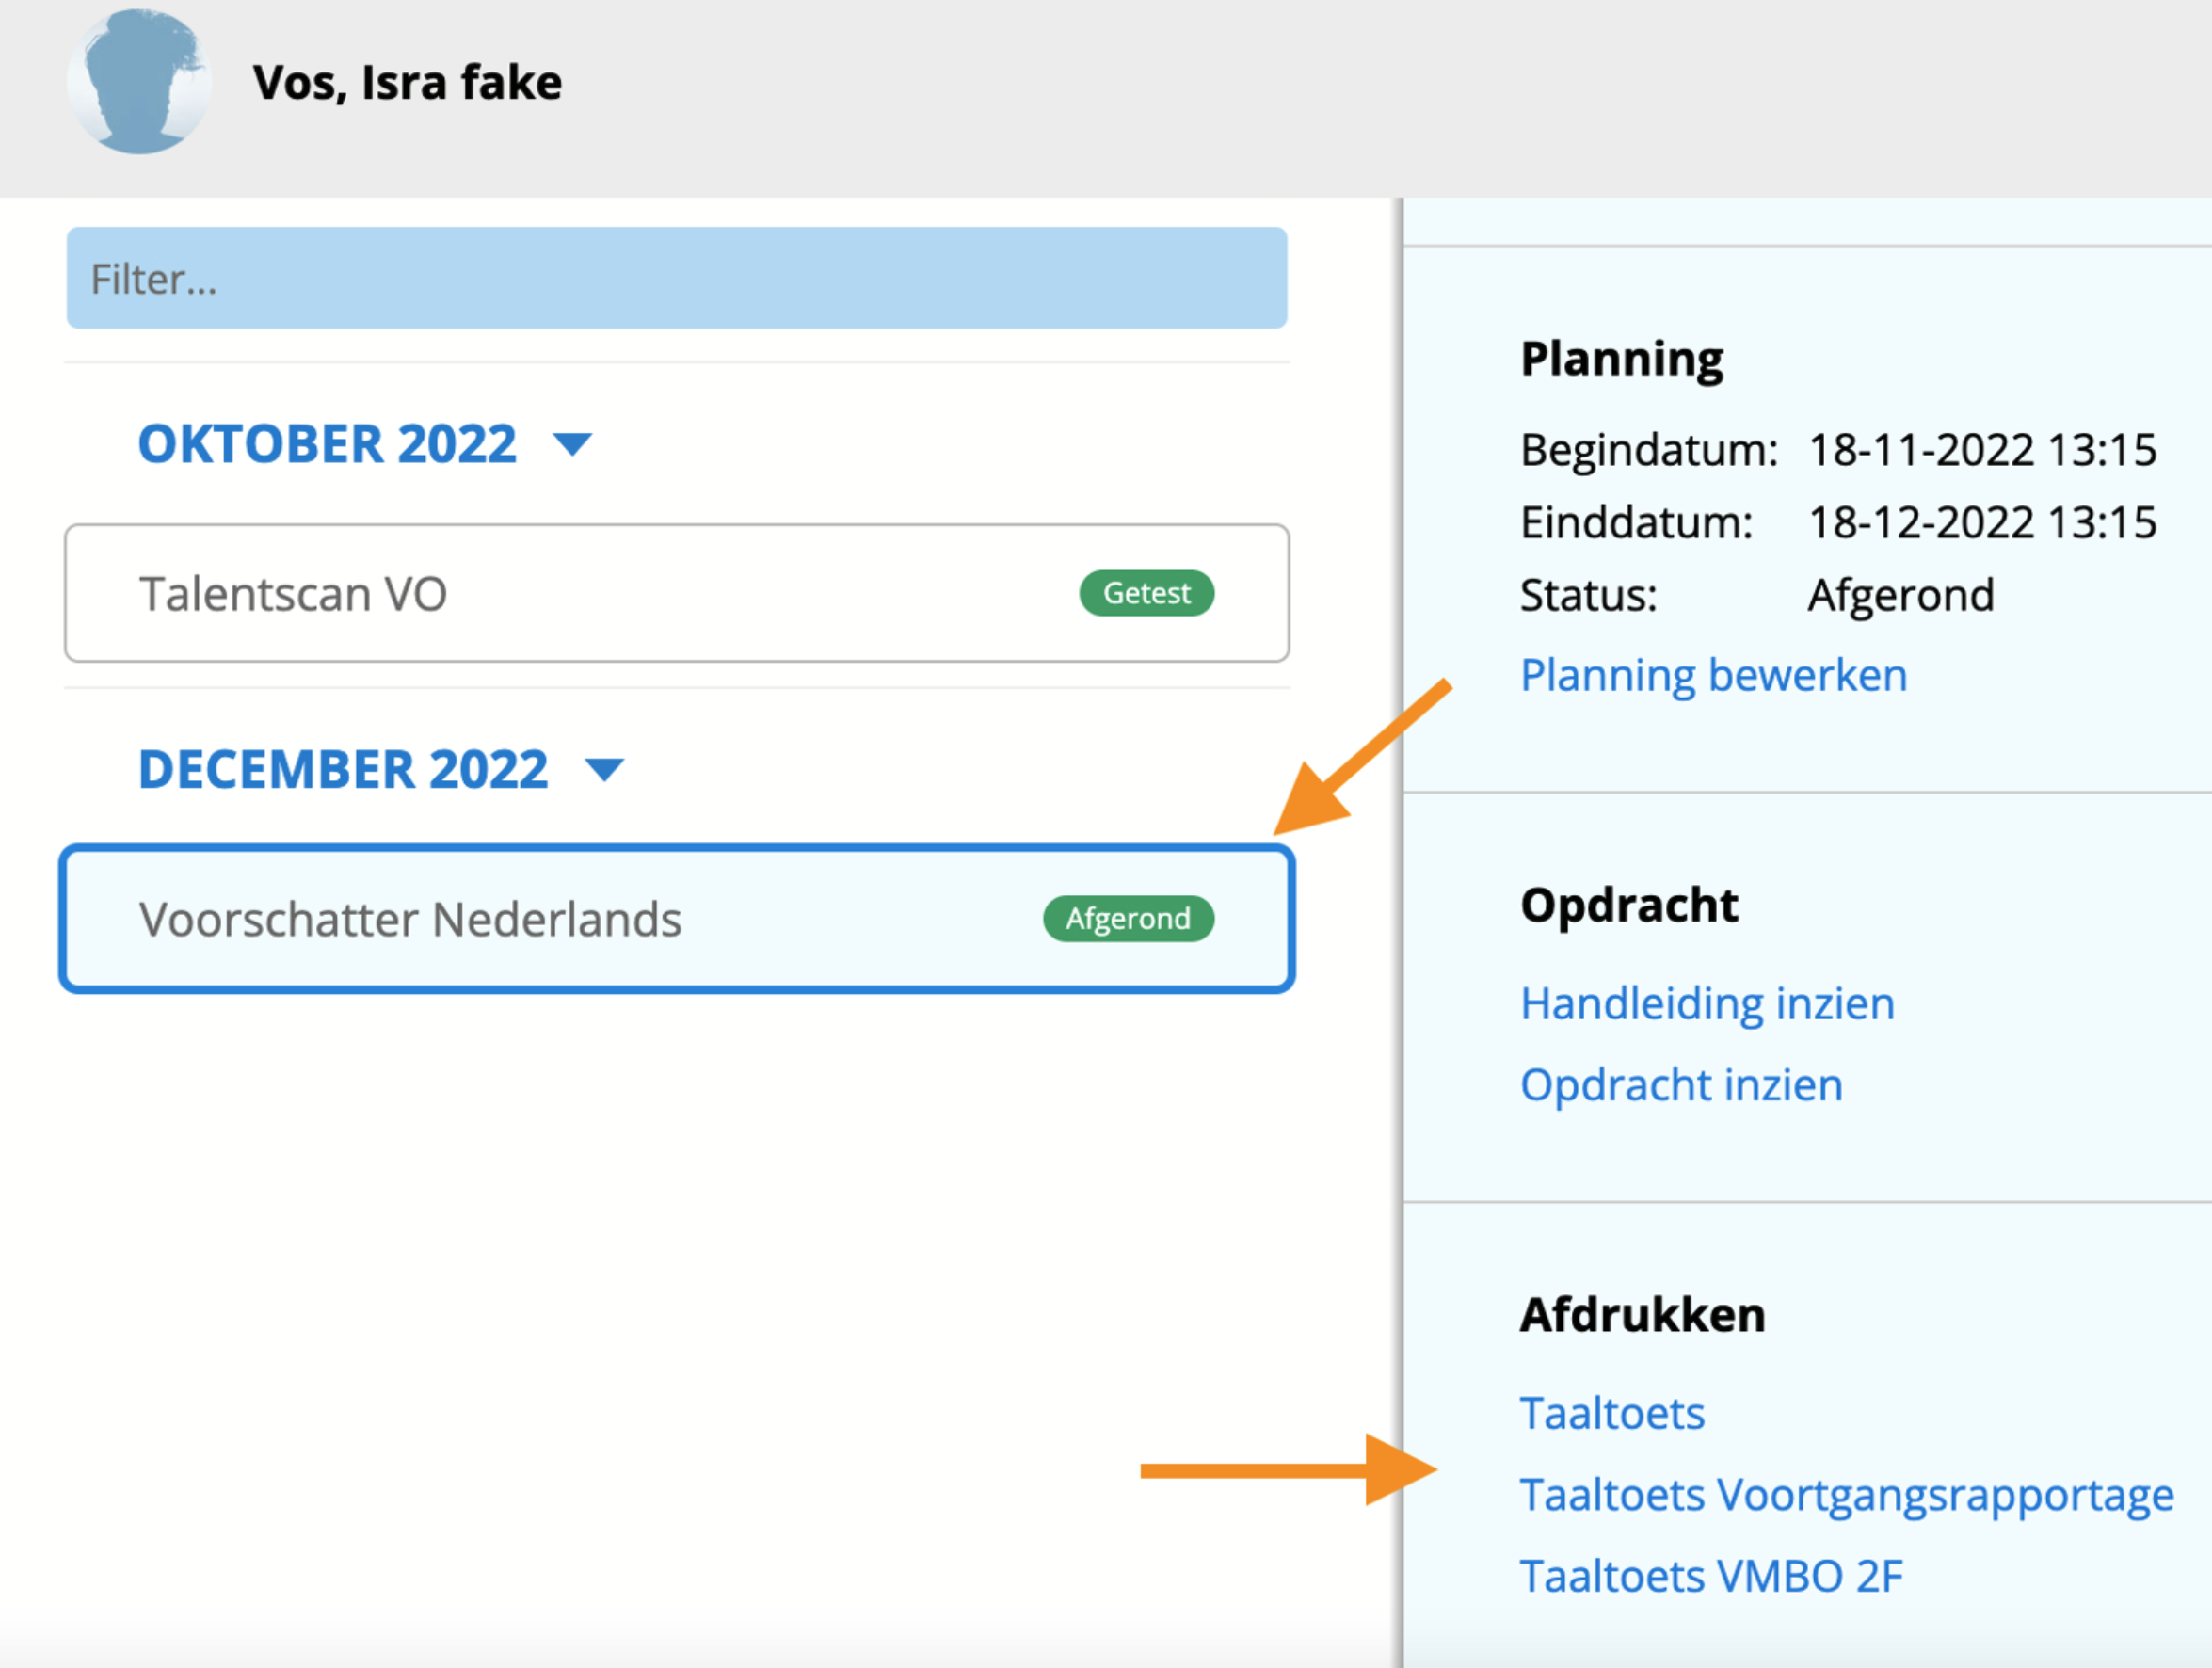Focus the Filter search field
2212x1668 pixels.
click(676, 278)
